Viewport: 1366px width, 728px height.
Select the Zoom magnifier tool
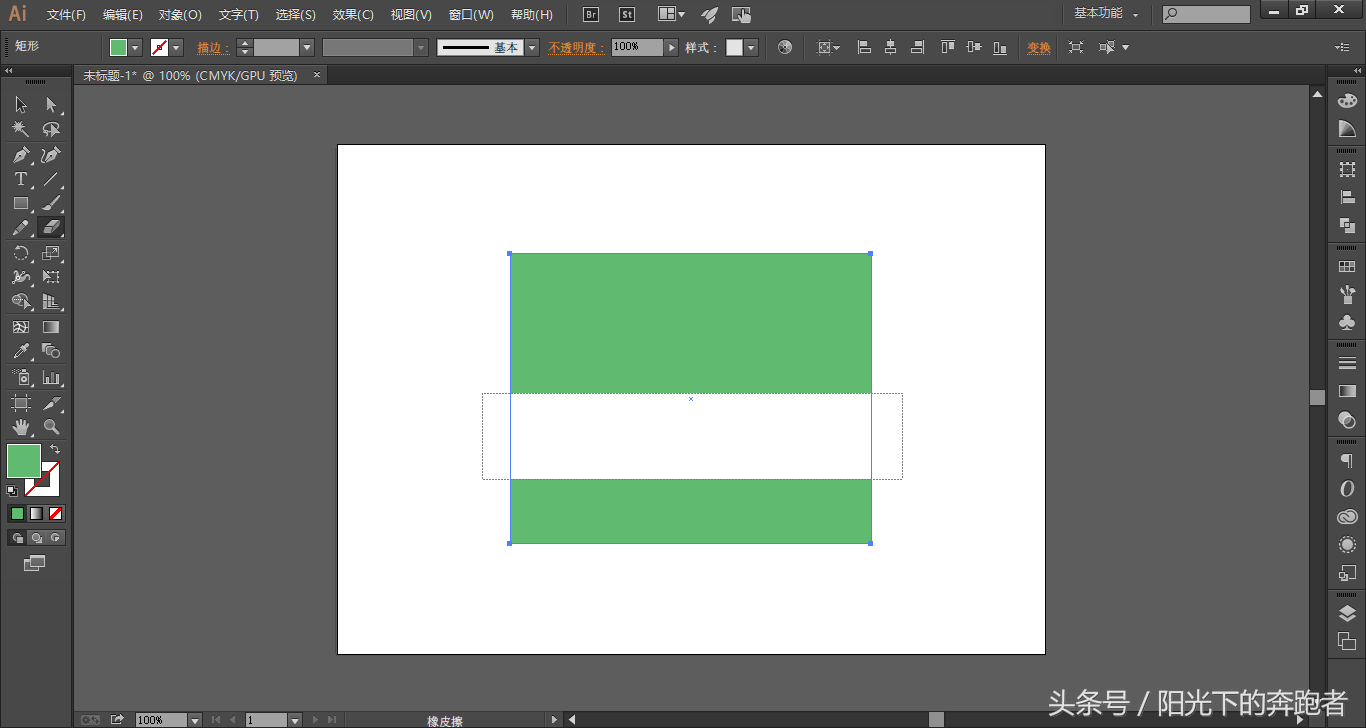[51, 427]
